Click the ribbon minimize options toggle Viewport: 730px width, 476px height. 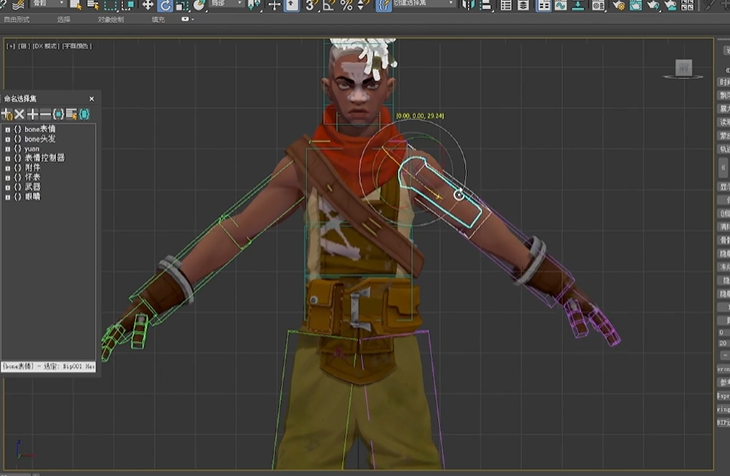(x=187, y=19)
